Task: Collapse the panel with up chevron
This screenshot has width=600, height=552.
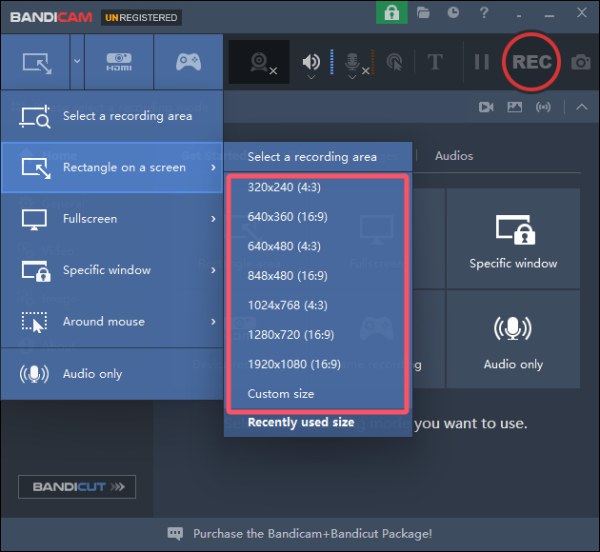Action: click(x=582, y=107)
